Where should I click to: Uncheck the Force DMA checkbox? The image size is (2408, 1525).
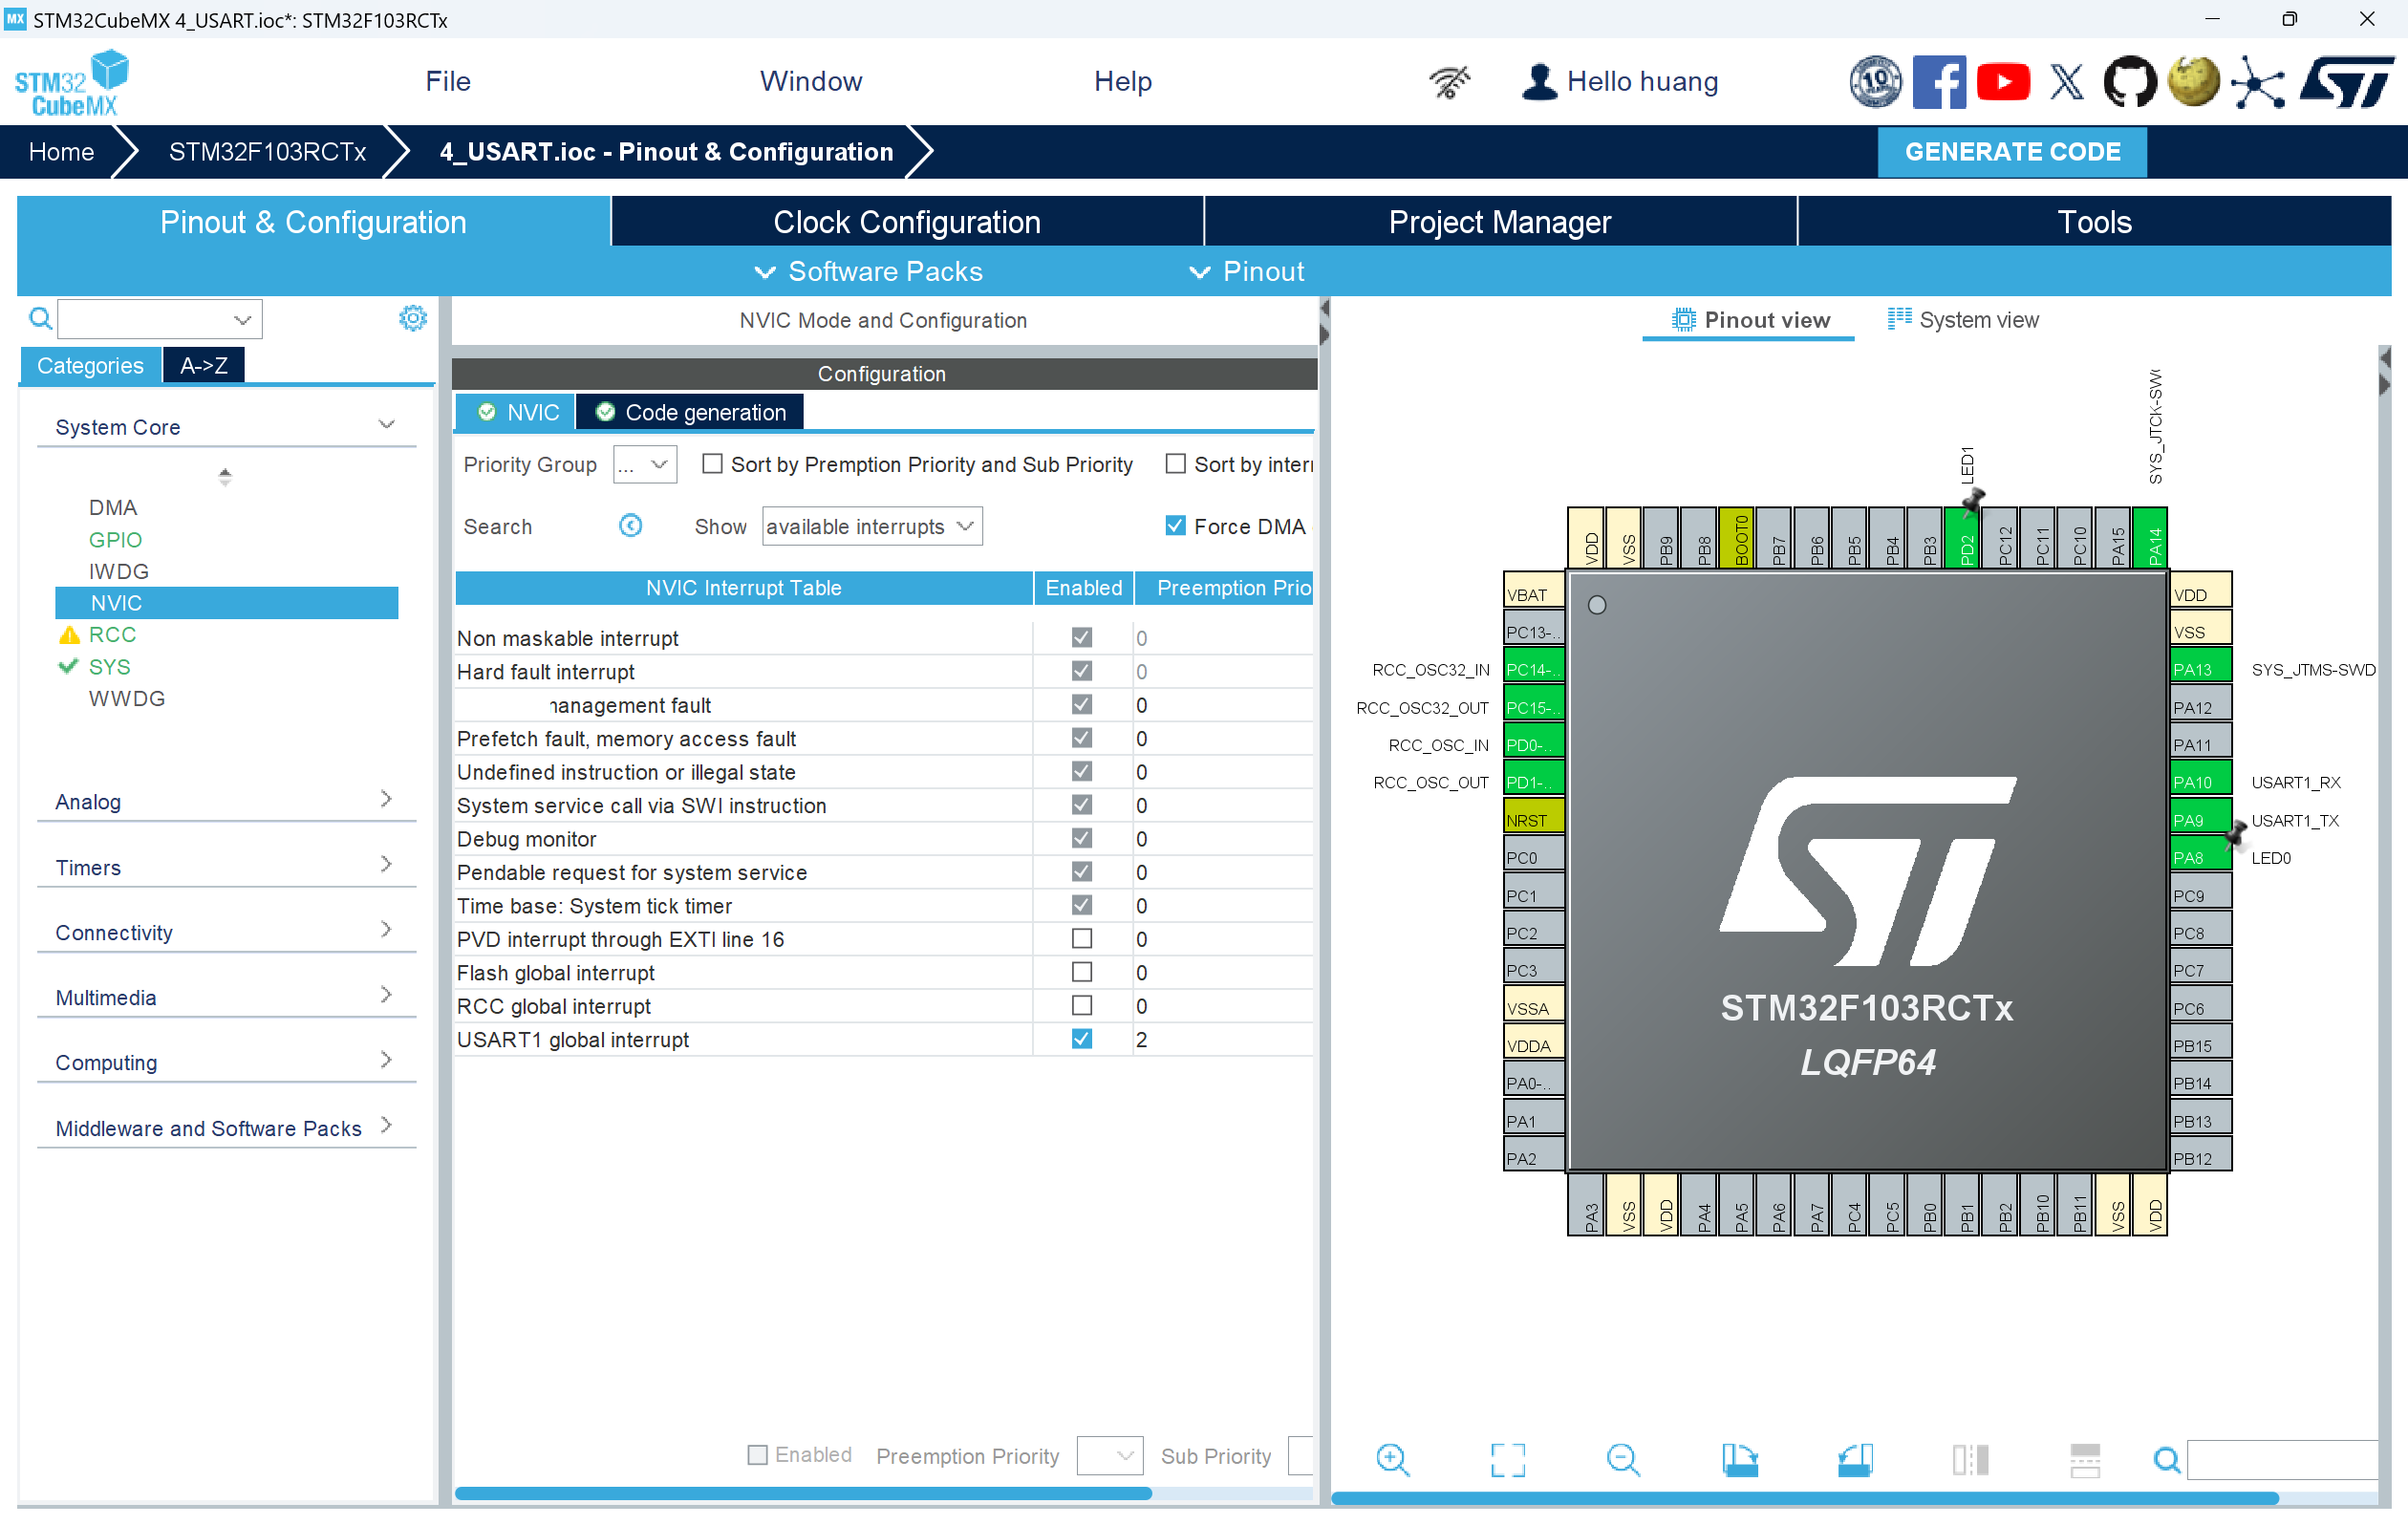(x=1175, y=526)
